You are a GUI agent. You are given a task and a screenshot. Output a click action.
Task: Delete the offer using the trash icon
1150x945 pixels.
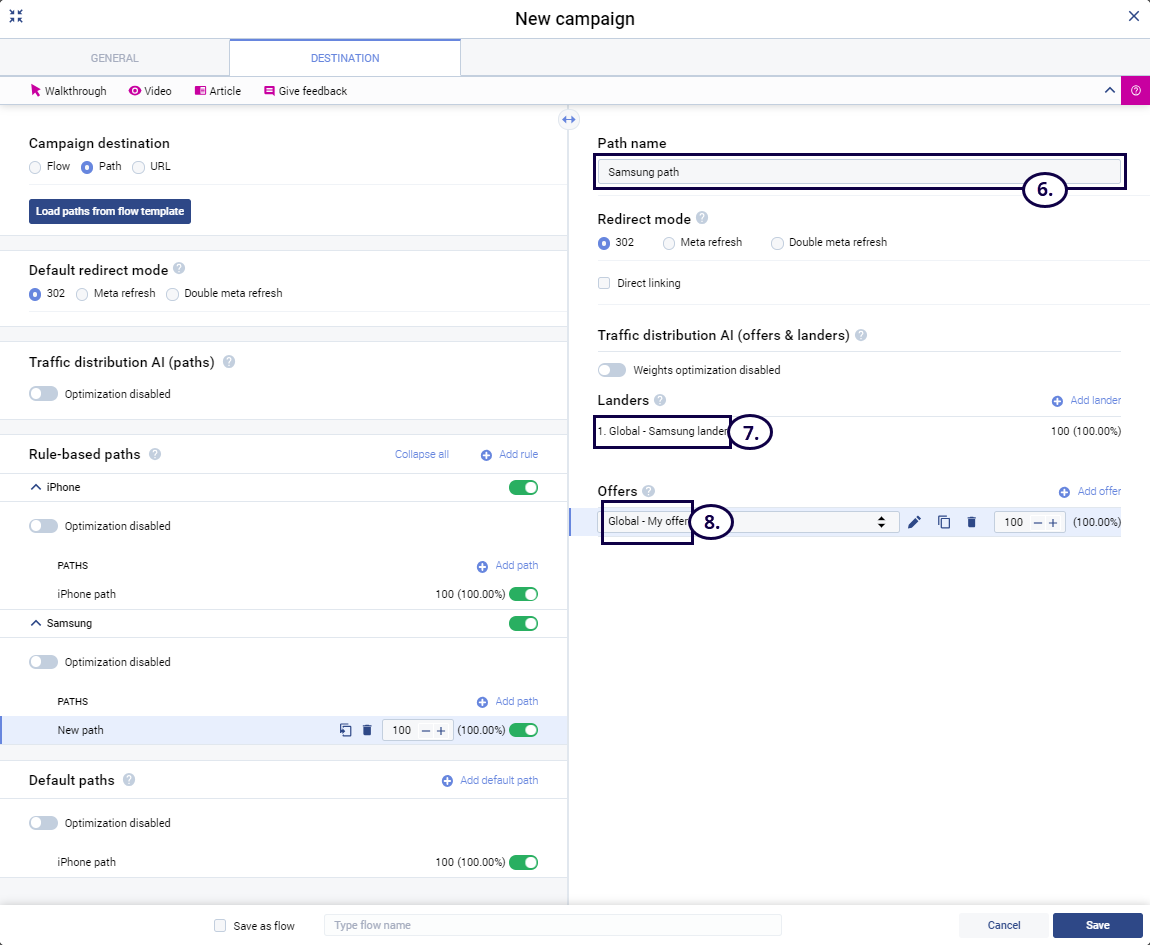pos(971,522)
